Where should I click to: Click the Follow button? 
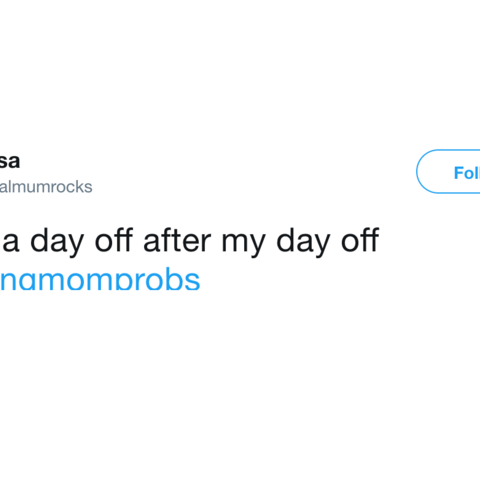[448, 172]
